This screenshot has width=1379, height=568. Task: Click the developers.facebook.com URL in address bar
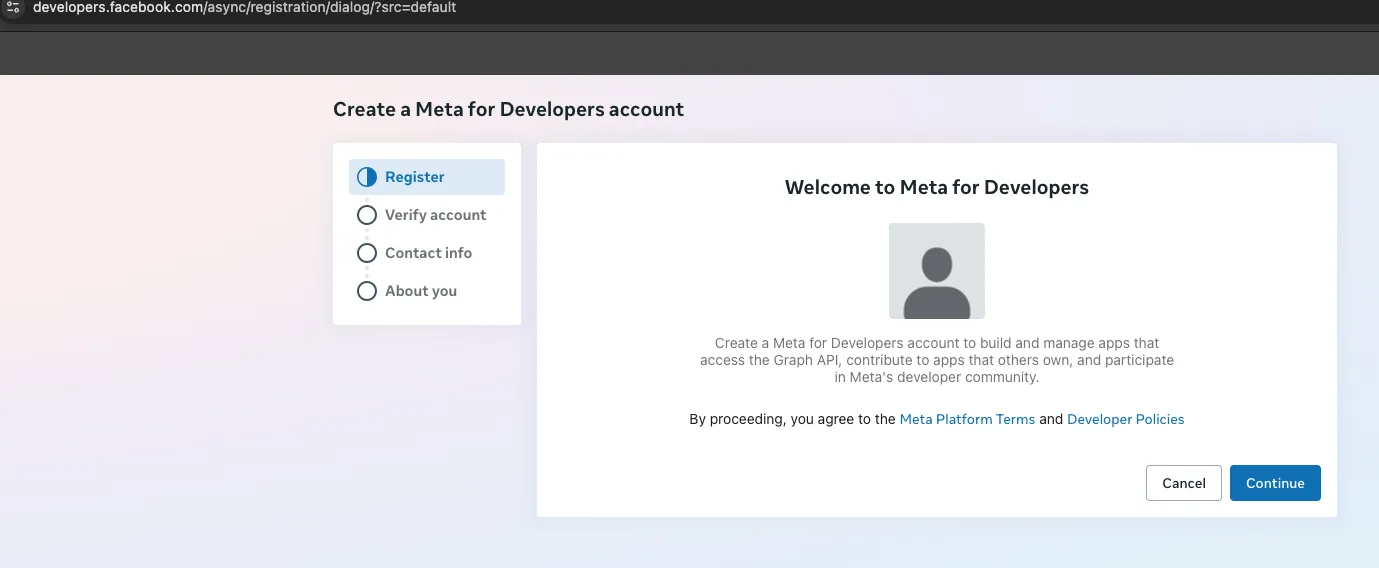point(244,7)
